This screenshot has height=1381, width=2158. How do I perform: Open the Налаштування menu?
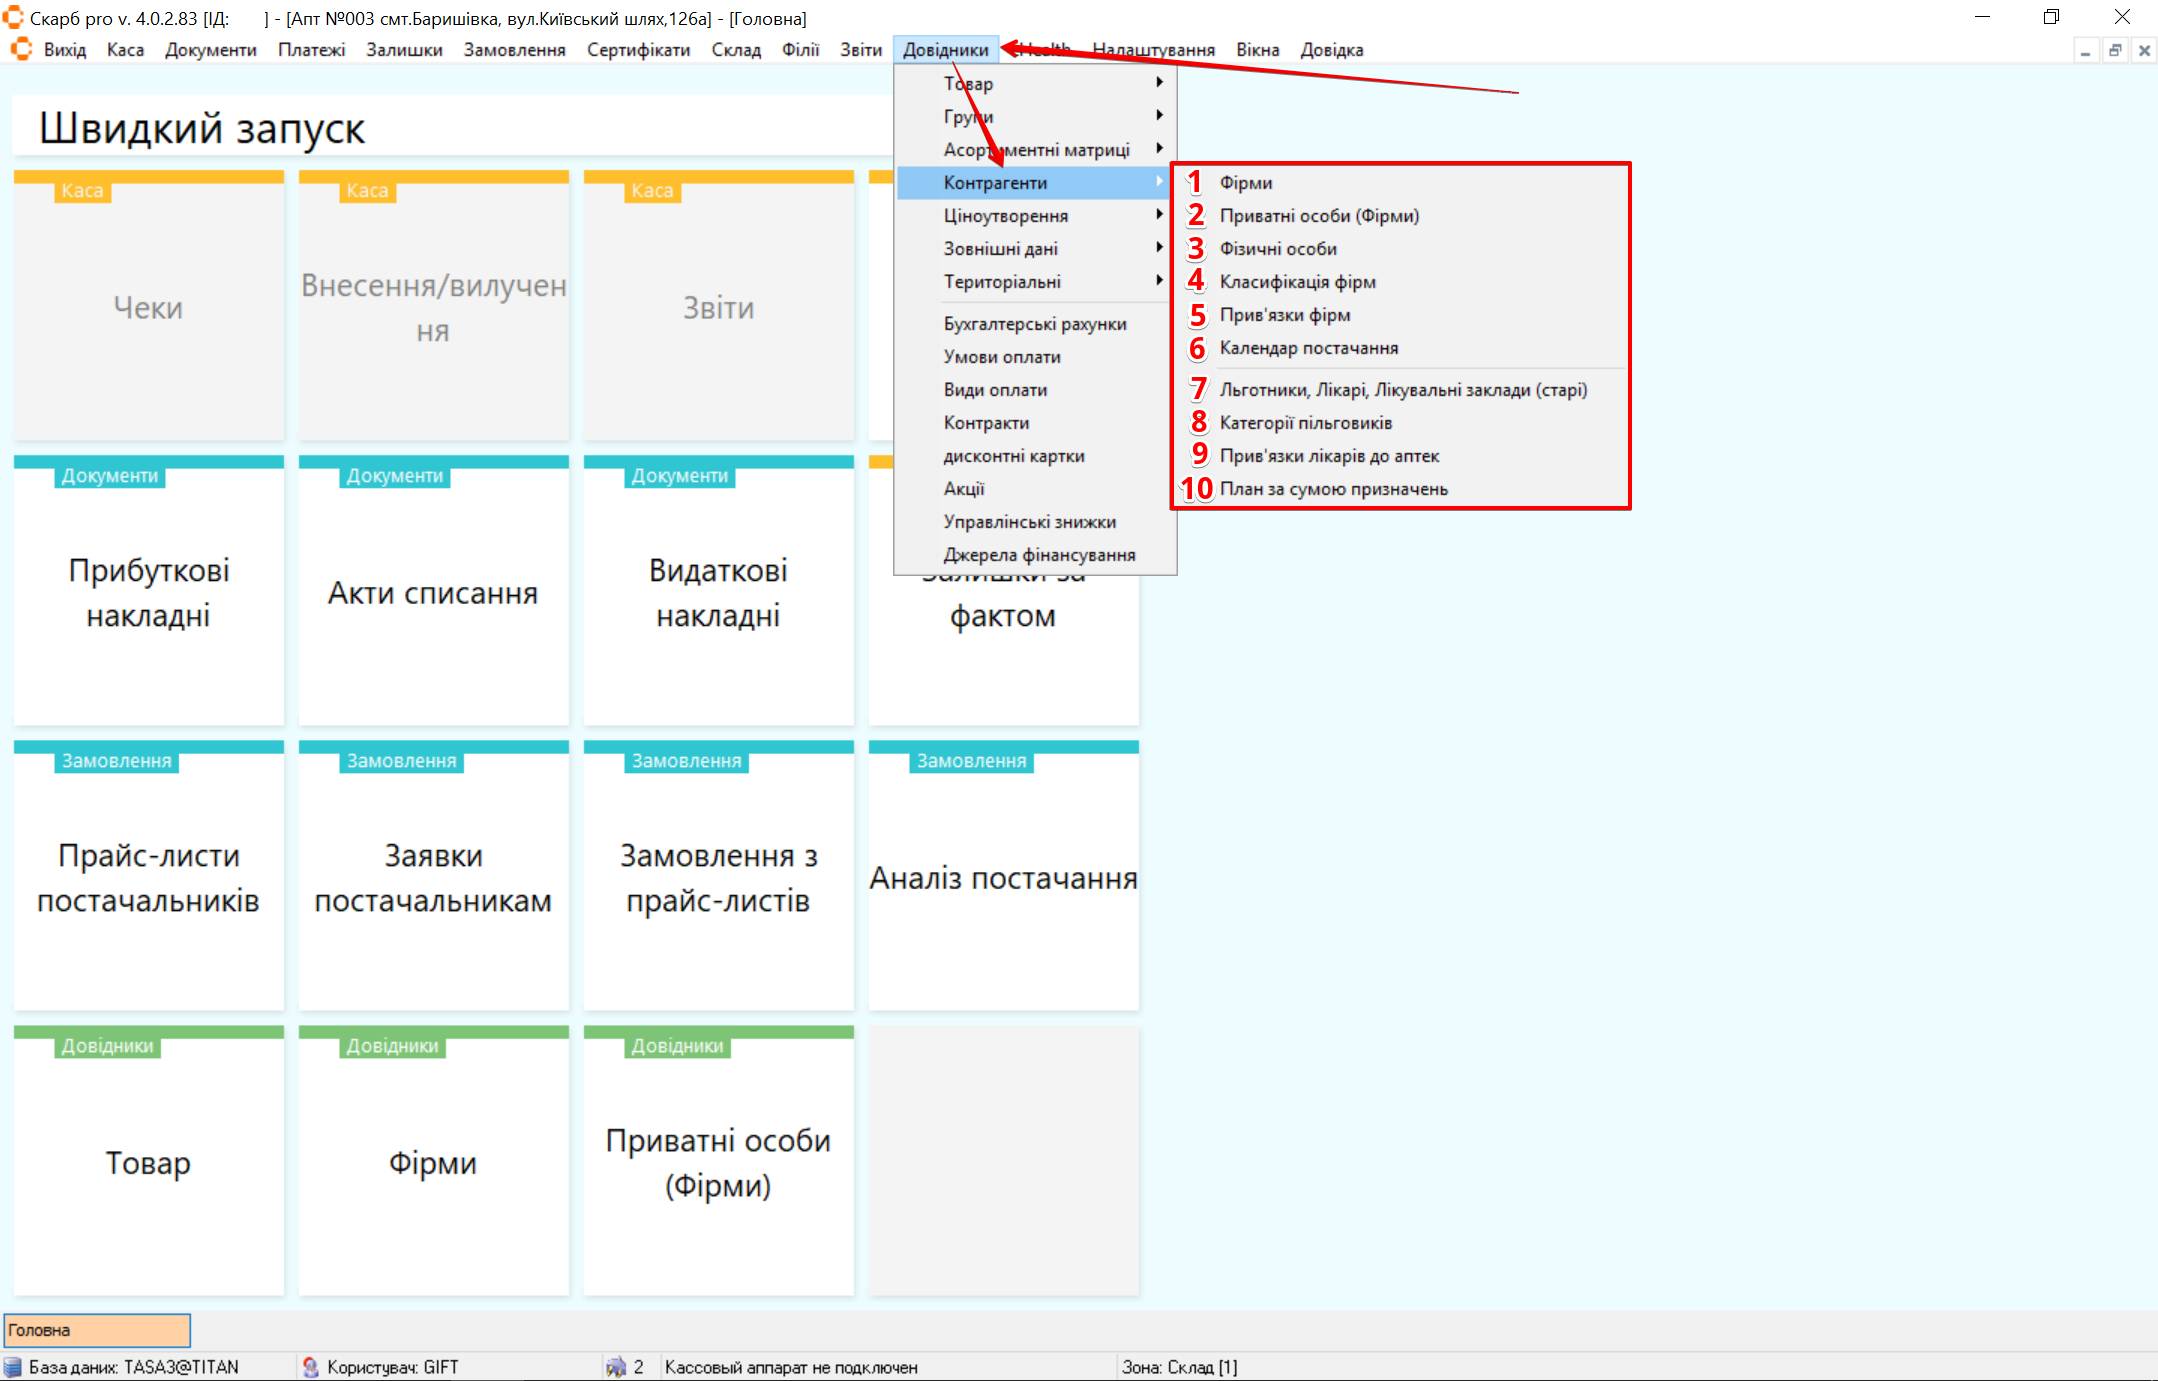(x=1153, y=50)
